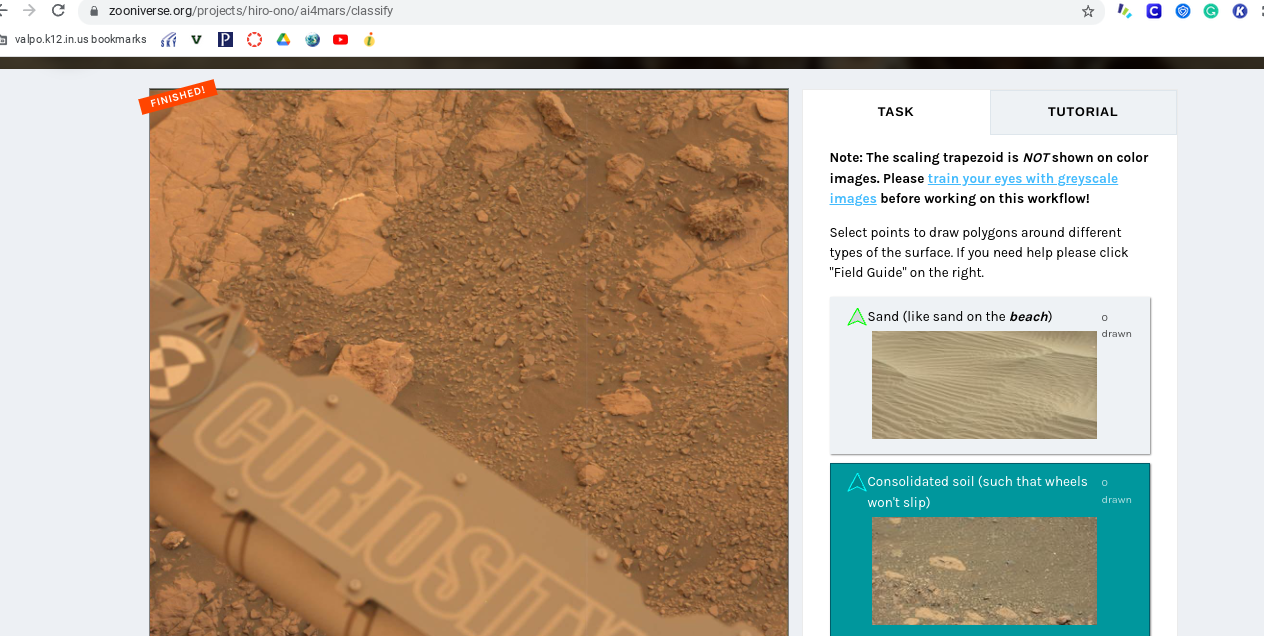Open the yellow i bookmark
The height and width of the screenshot is (636, 1264).
[x=369, y=40]
